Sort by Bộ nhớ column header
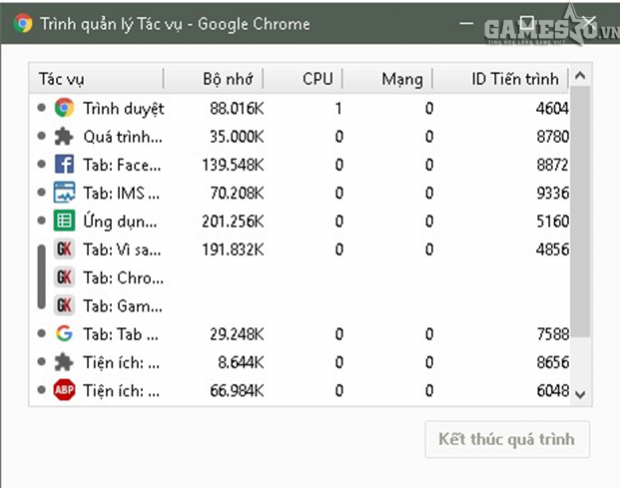 tap(230, 79)
